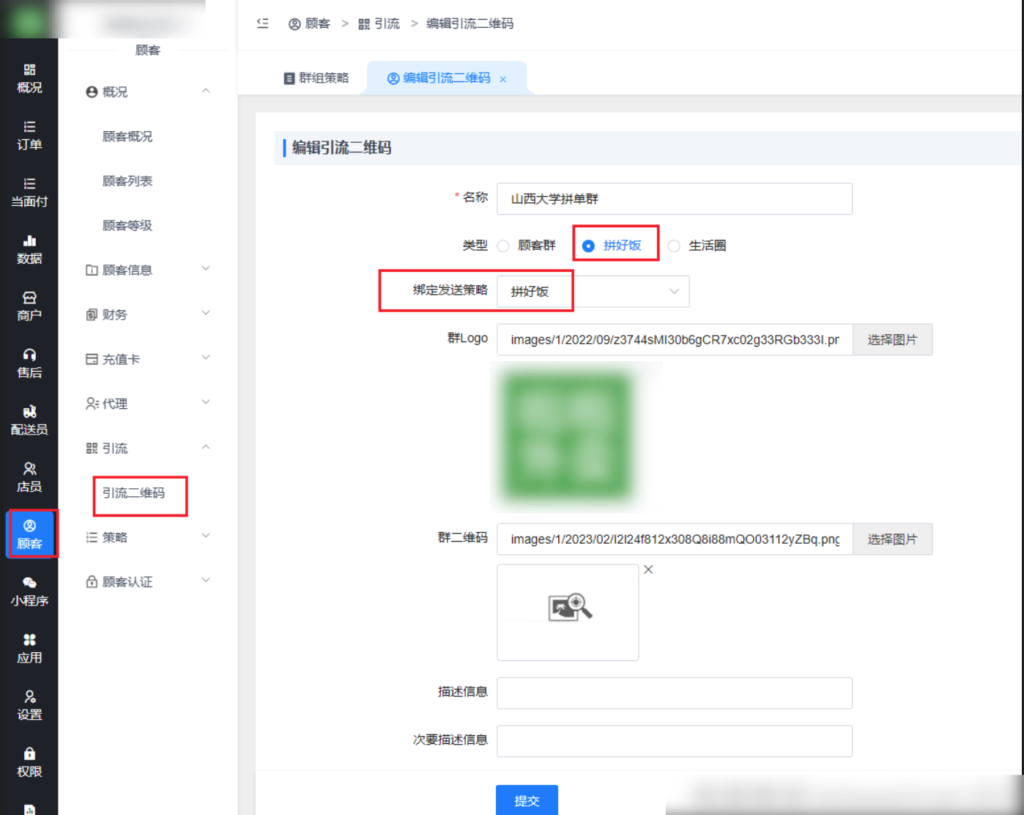This screenshot has height=815, width=1024.
Task: Select the 生活圈 type option
Action: coord(674,244)
